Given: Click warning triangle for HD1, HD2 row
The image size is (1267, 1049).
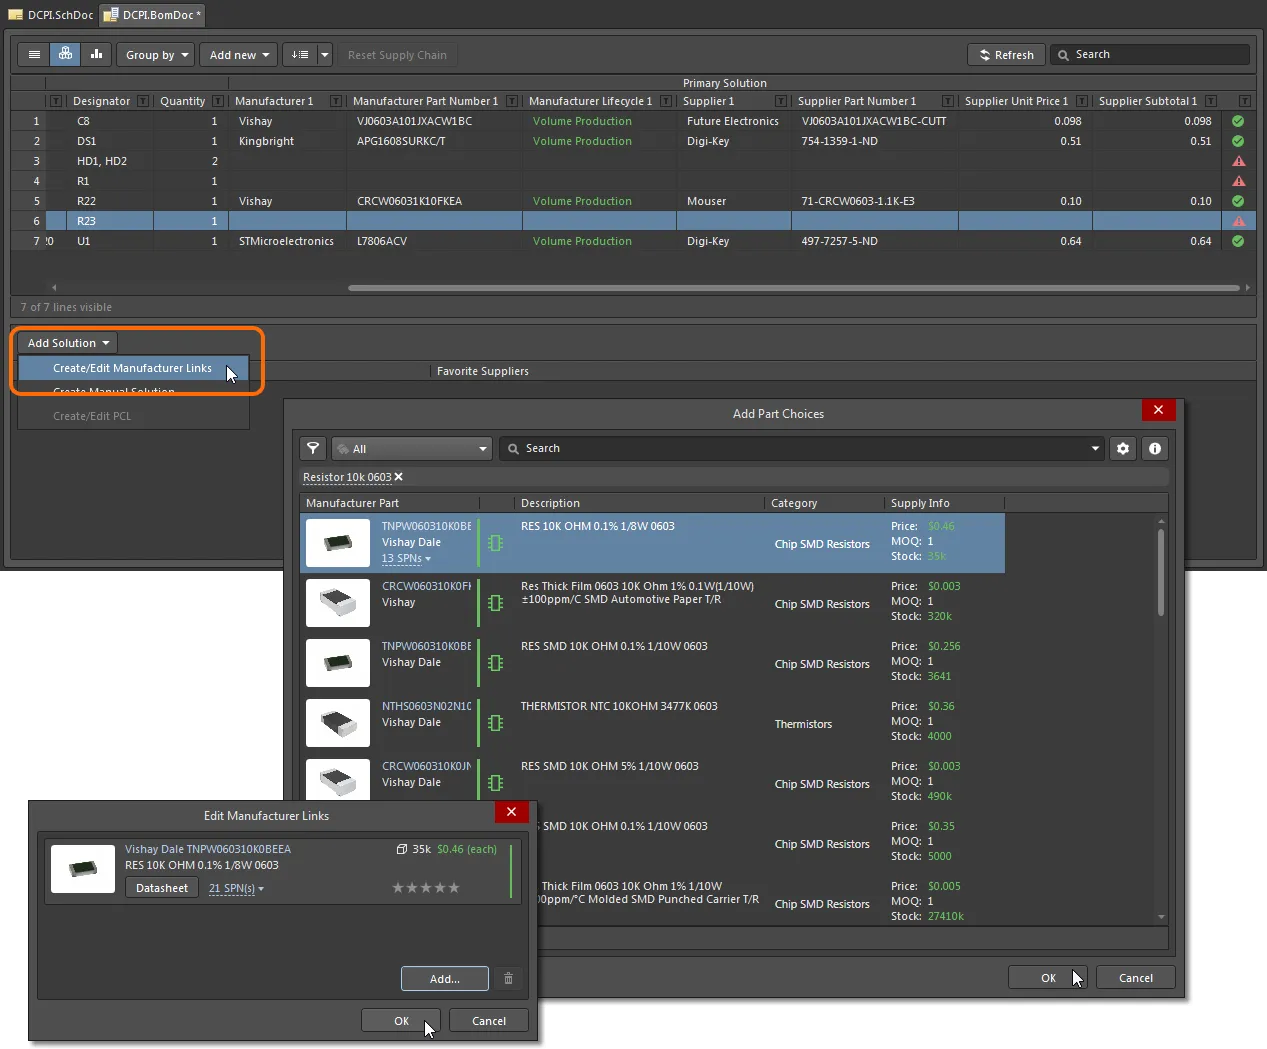Looking at the screenshot, I should (x=1238, y=161).
